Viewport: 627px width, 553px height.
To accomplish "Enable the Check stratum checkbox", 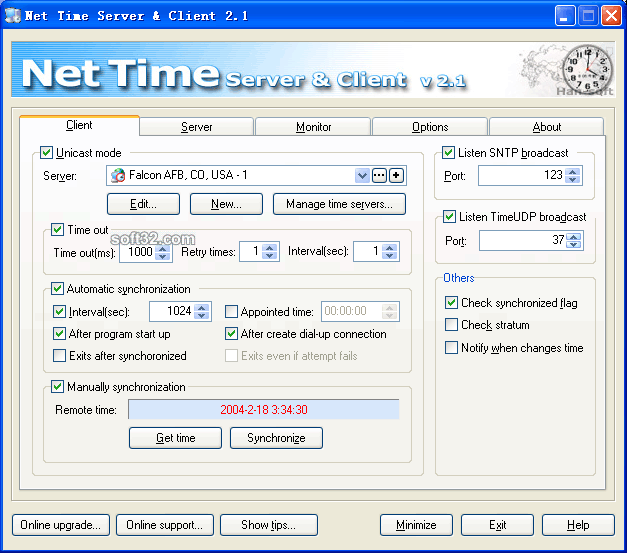I will point(451,325).
